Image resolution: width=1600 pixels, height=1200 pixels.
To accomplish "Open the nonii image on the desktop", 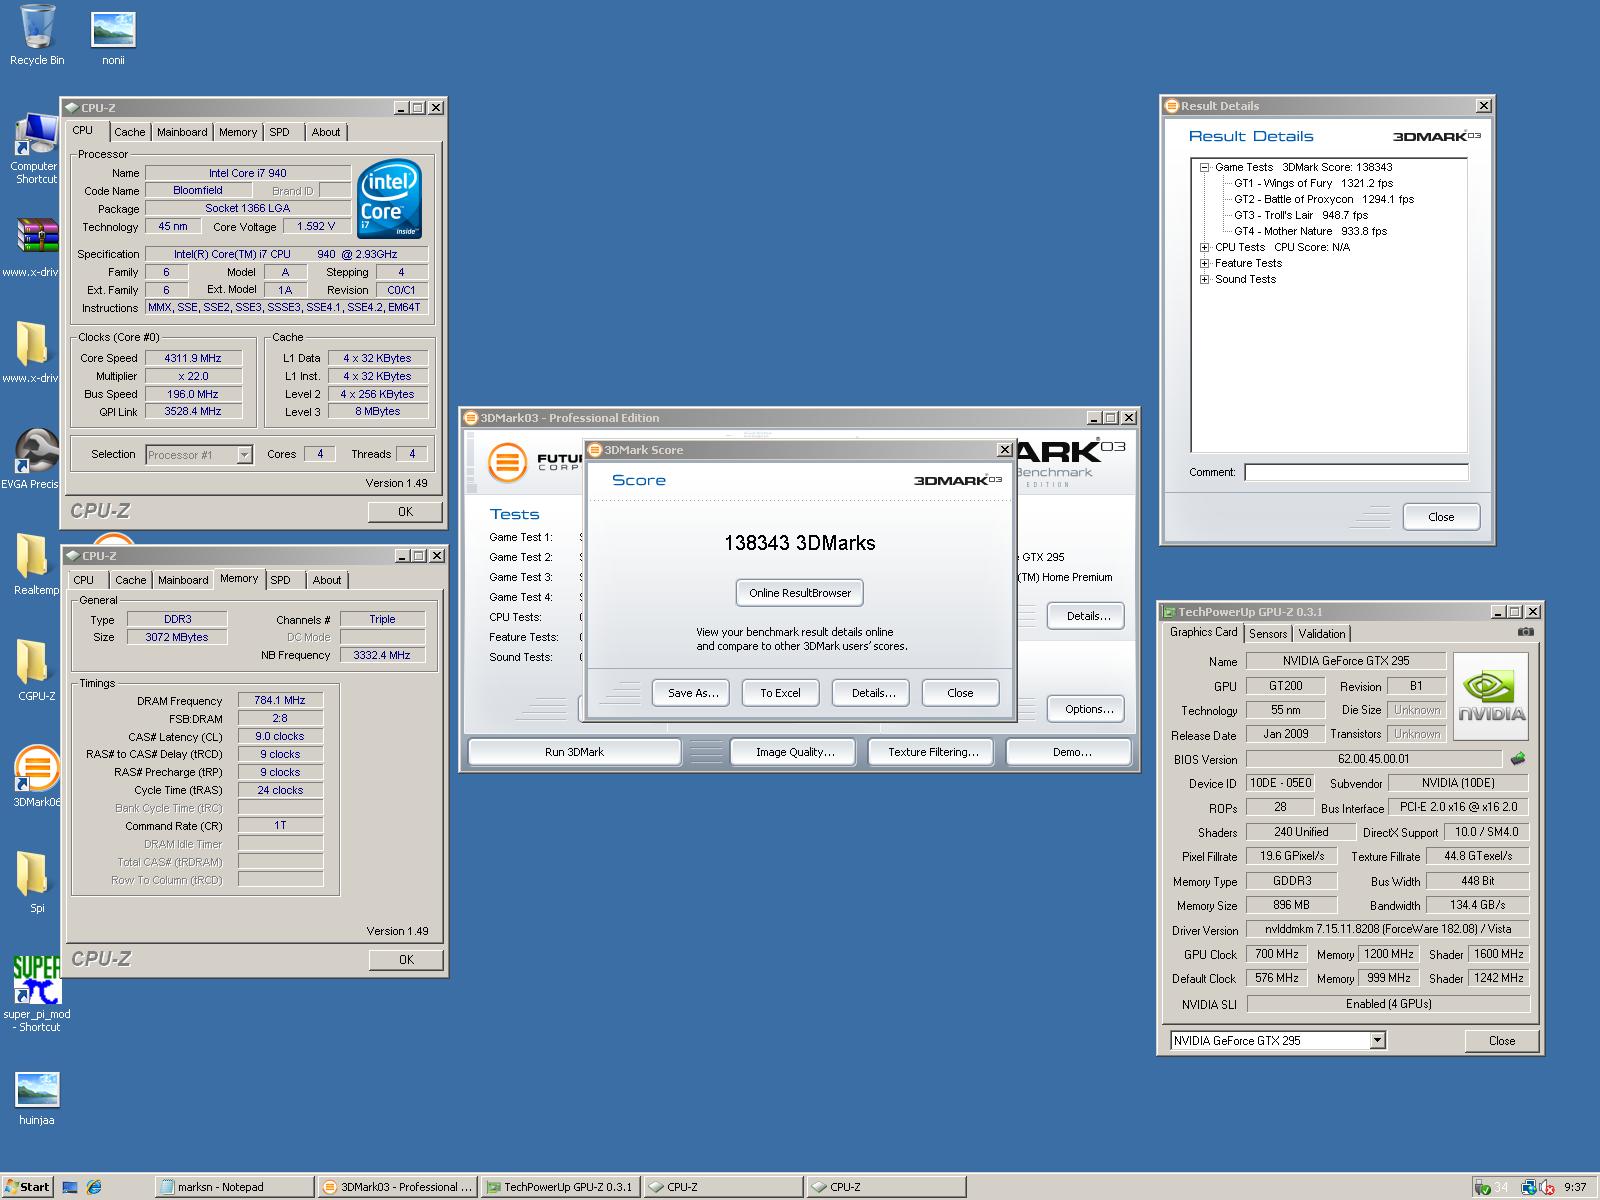I will pyautogui.click(x=113, y=38).
